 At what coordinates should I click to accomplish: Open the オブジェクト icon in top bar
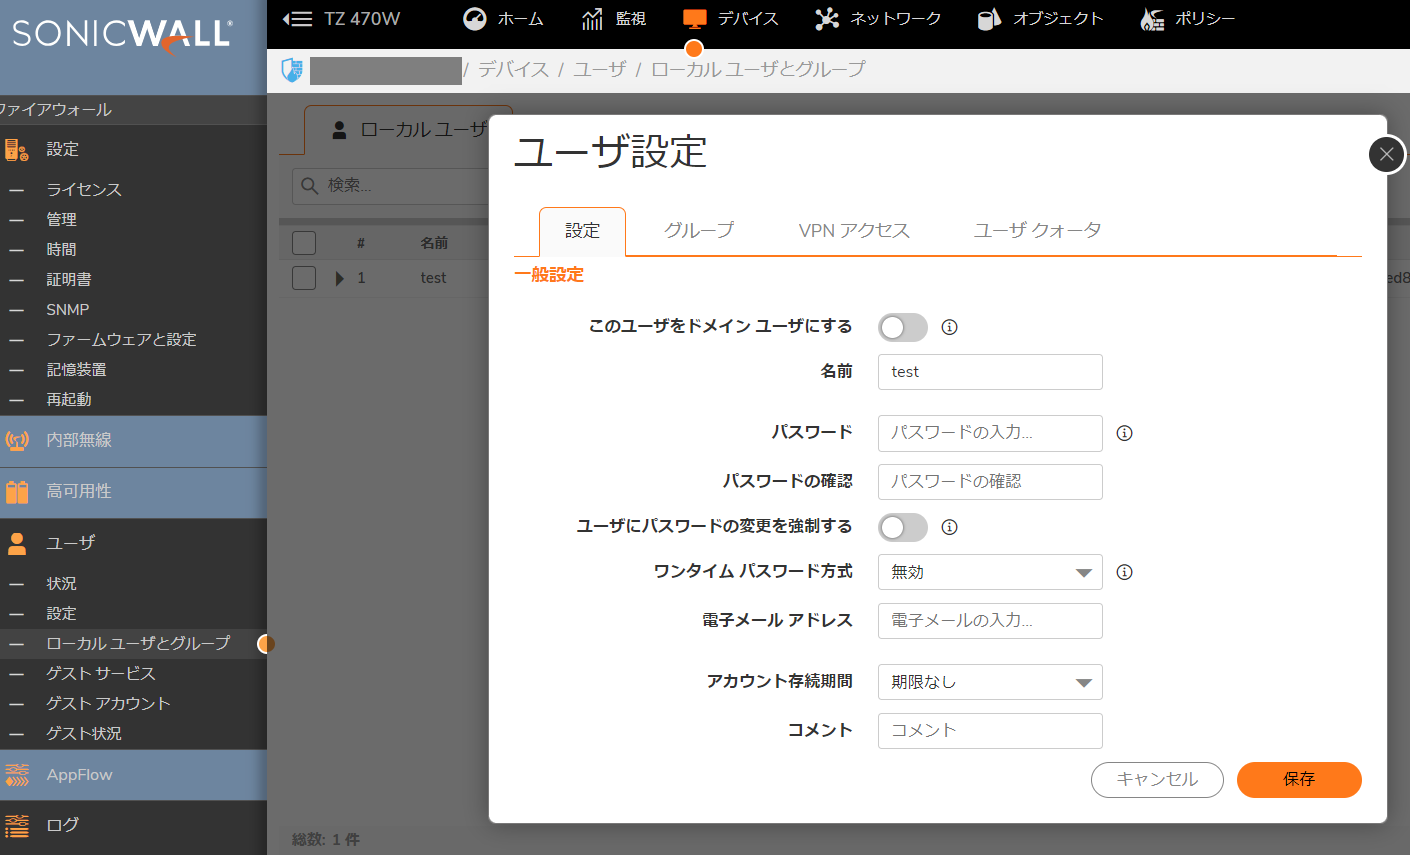coord(989,18)
